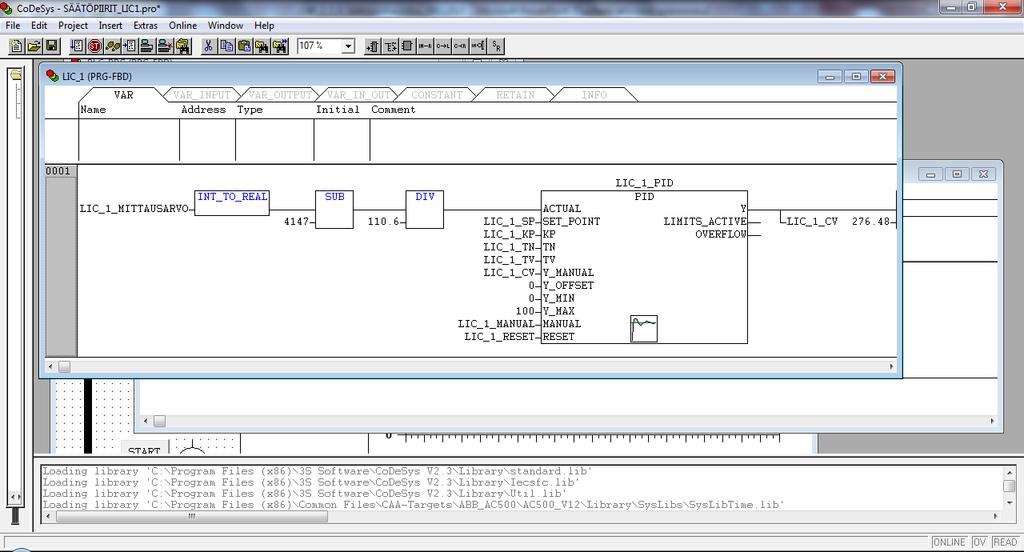1024x552 pixels.
Task: Click the message window horizontal scrollbar thumb
Action: tap(192, 516)
